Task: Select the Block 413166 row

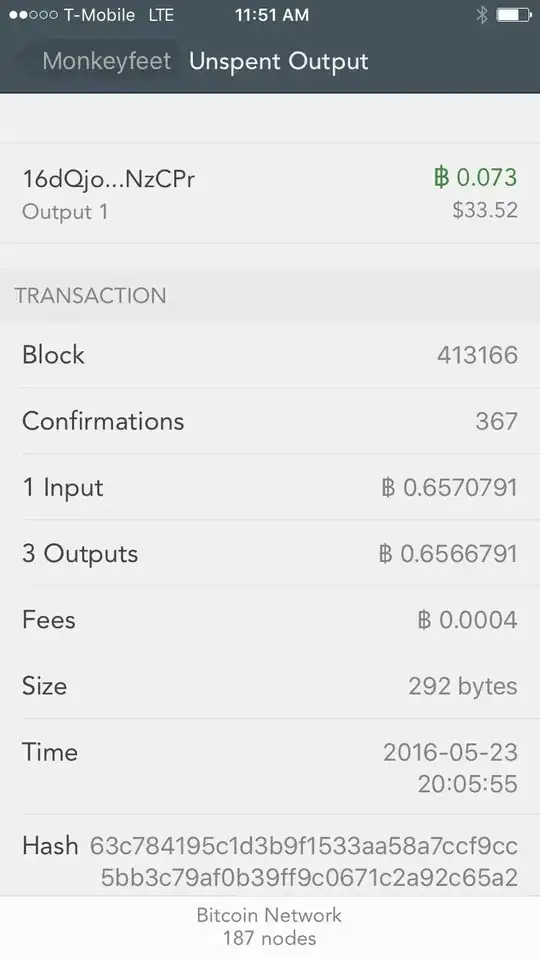Action: (270, 354)
